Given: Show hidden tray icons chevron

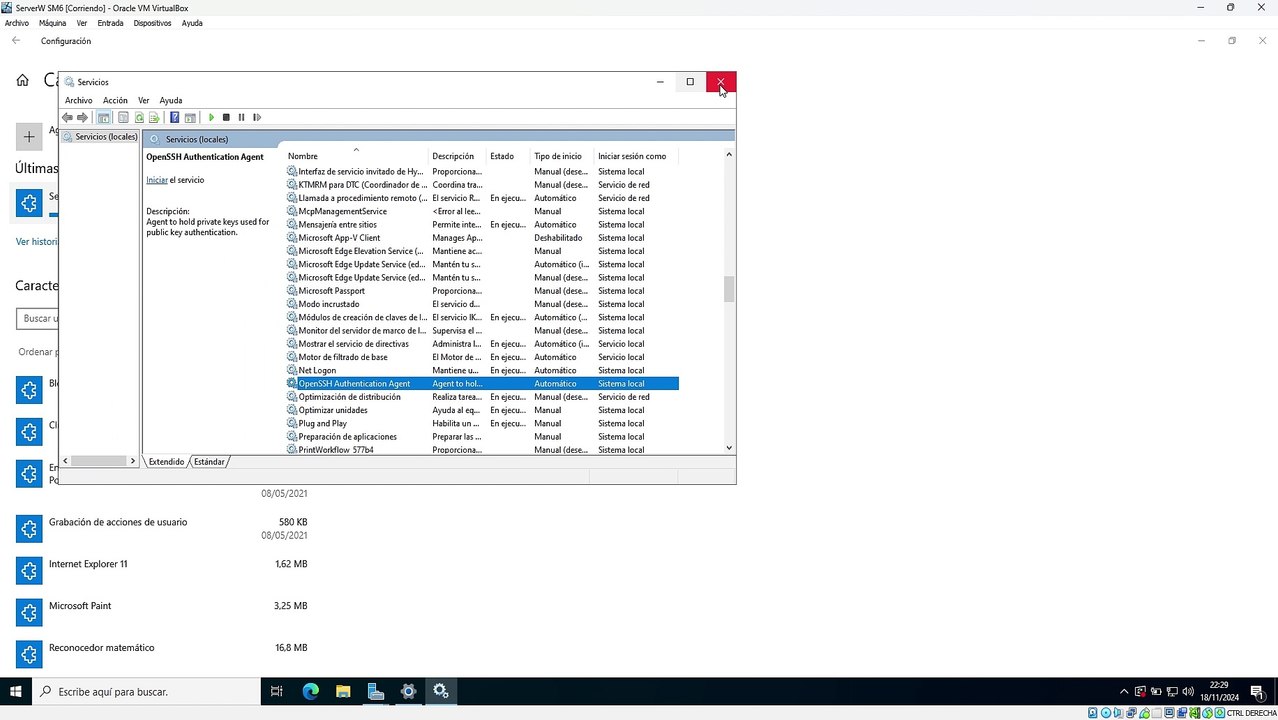Looking at the screenshot, I should click(1124, 691).
